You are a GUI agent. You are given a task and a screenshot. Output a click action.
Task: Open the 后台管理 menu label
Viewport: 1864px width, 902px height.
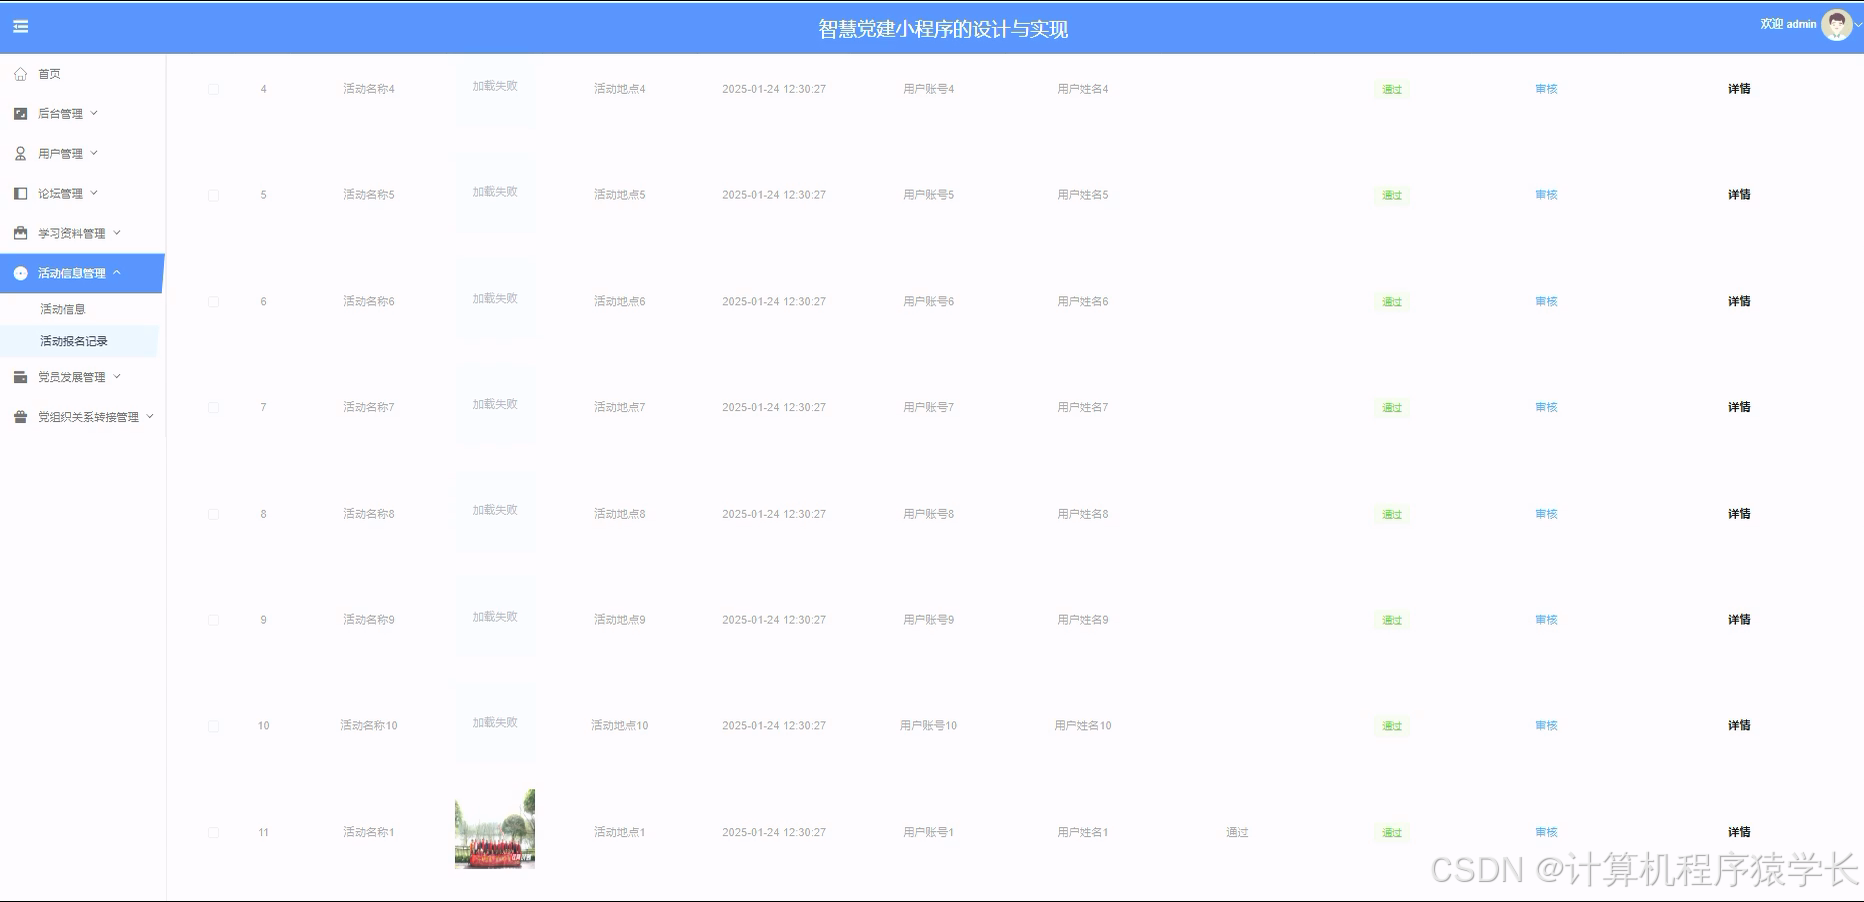(60, 114)
